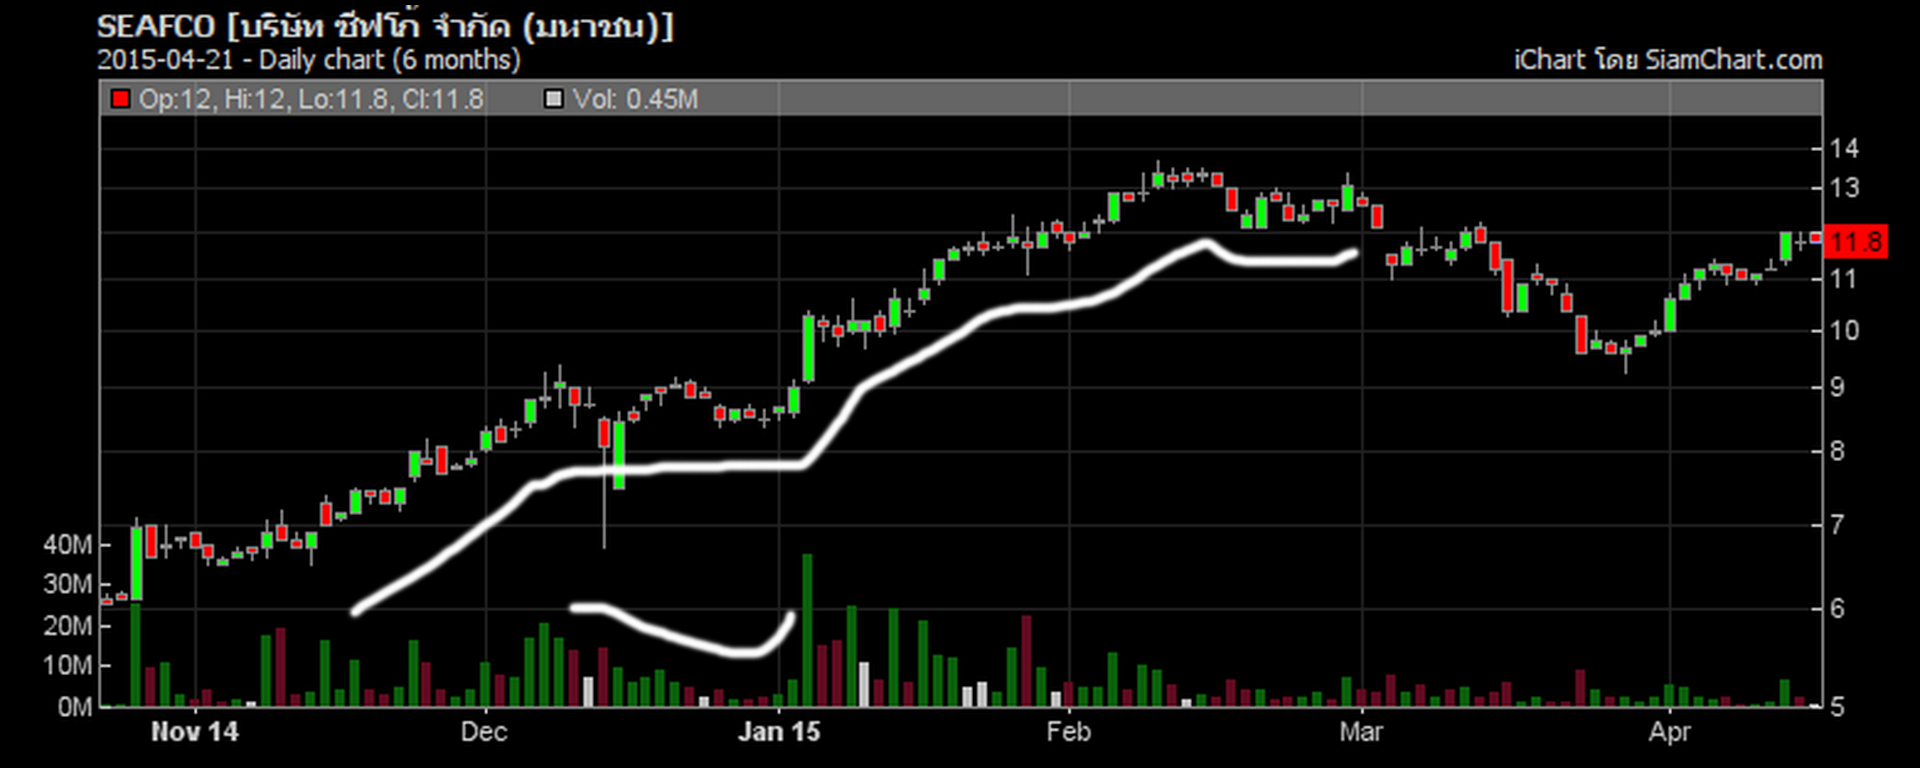Click the 'Nov 14' date axis label
Viewport: 1920px width, 768px height.
tap(195, 732)
